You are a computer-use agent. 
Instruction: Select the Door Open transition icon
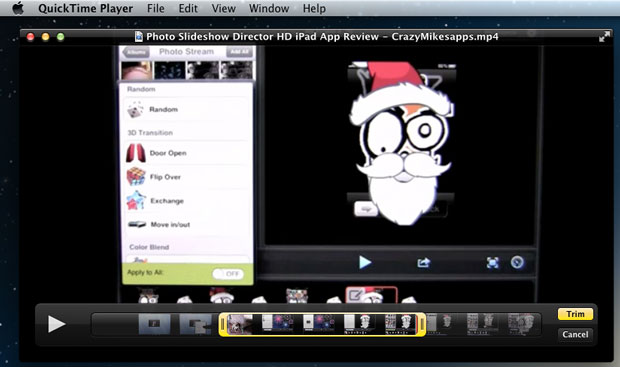pyautogui.click(x=136, y=153)
